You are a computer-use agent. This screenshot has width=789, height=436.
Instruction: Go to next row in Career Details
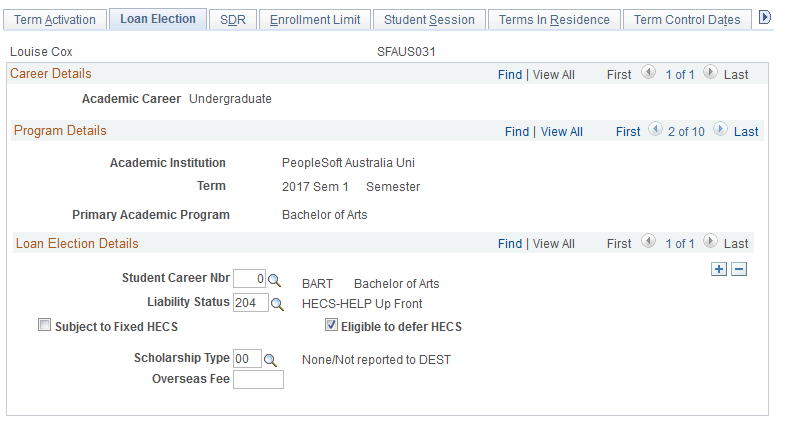point(709,73)
